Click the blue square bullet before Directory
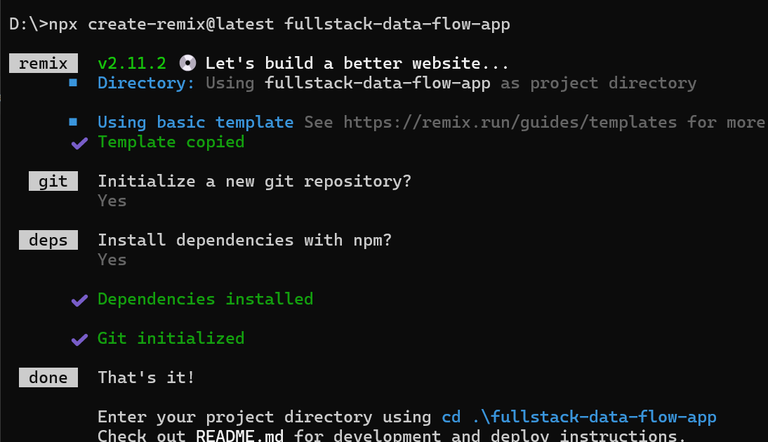768x442 pixels. click(74, 83)
